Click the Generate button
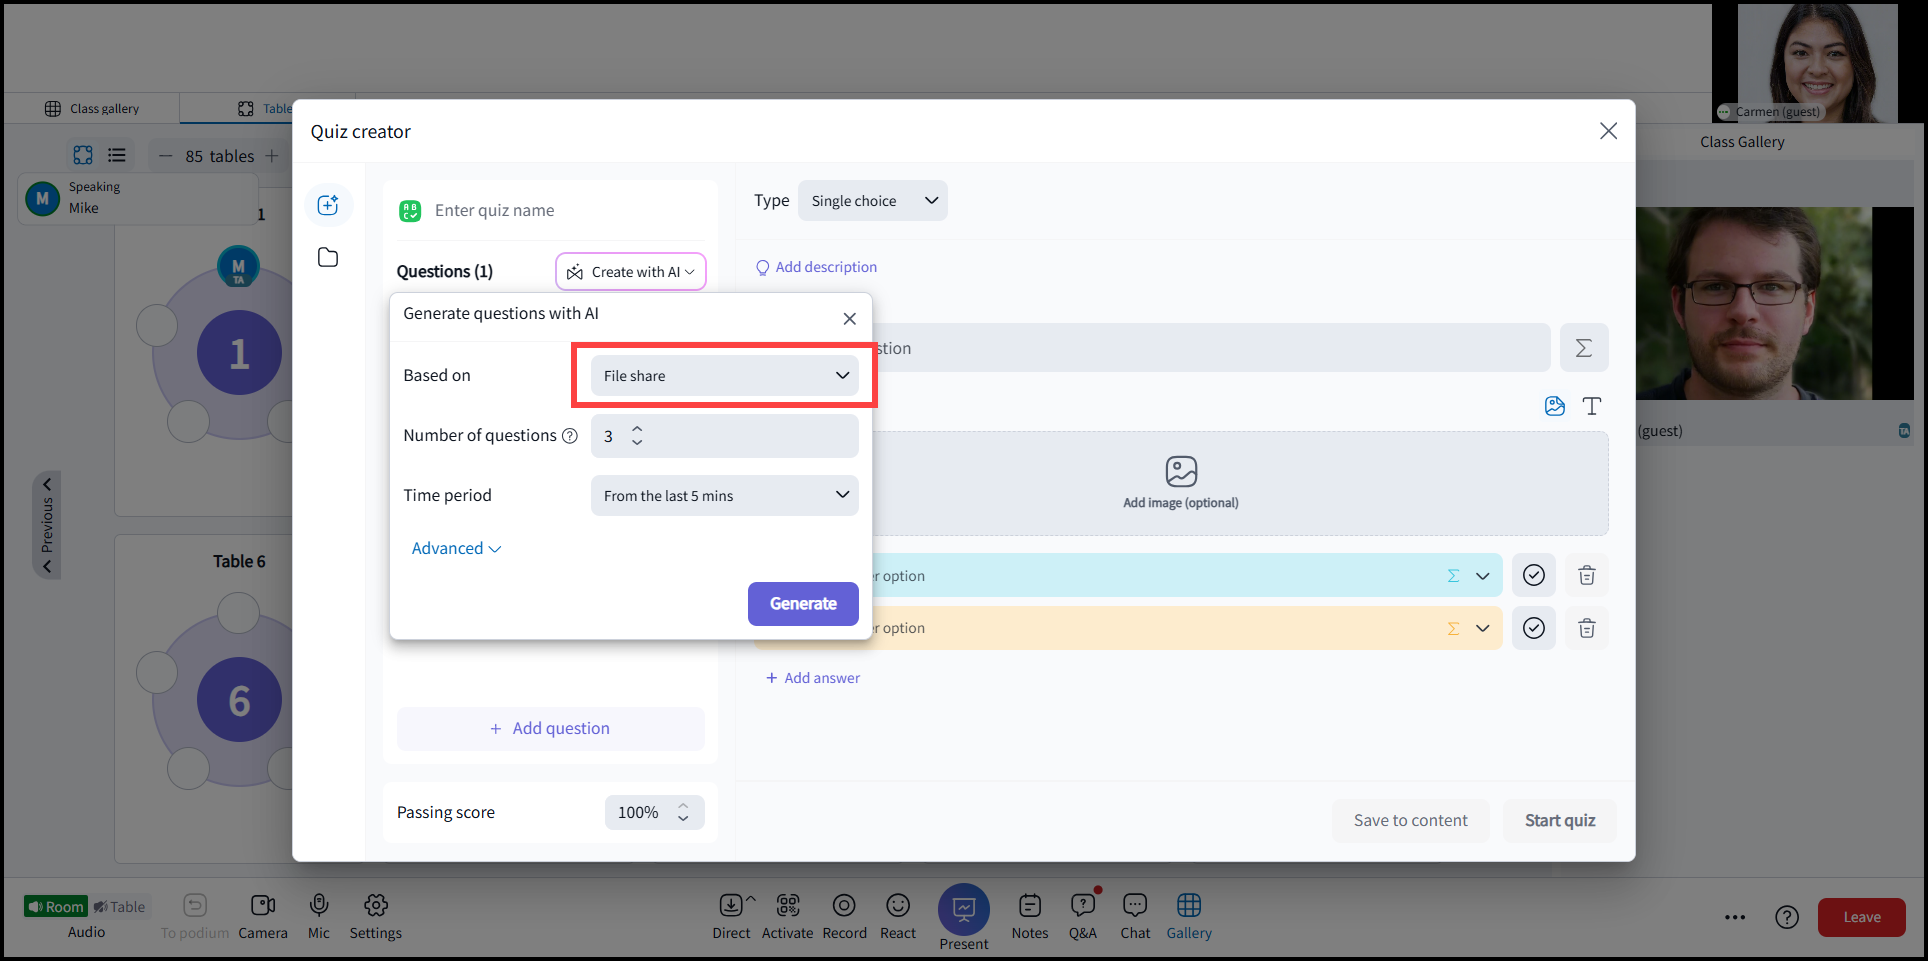The height and width of the screenshot is (961, 1928). pyautogui.click(x=803, y=604)
